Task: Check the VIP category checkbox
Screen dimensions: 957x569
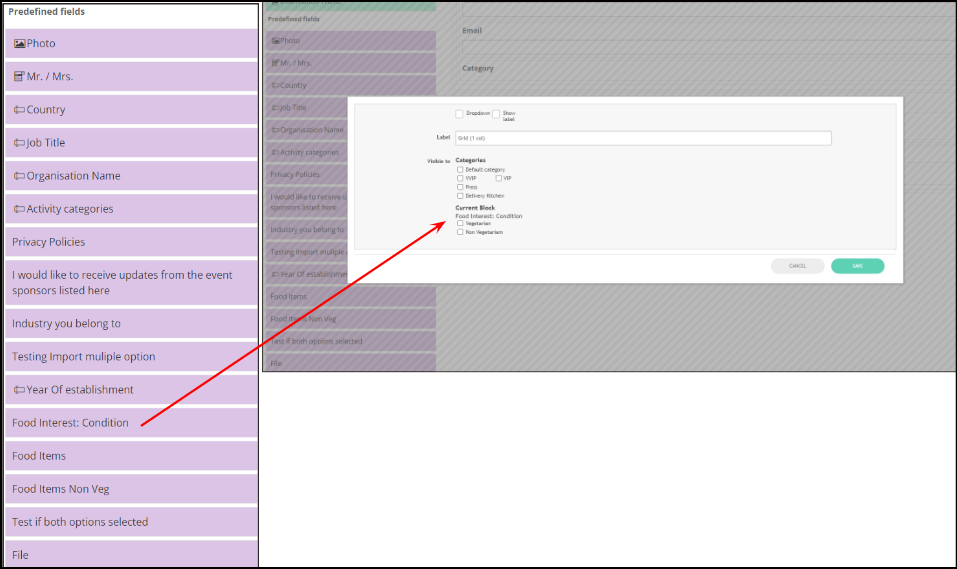Action: pos(499,178)
